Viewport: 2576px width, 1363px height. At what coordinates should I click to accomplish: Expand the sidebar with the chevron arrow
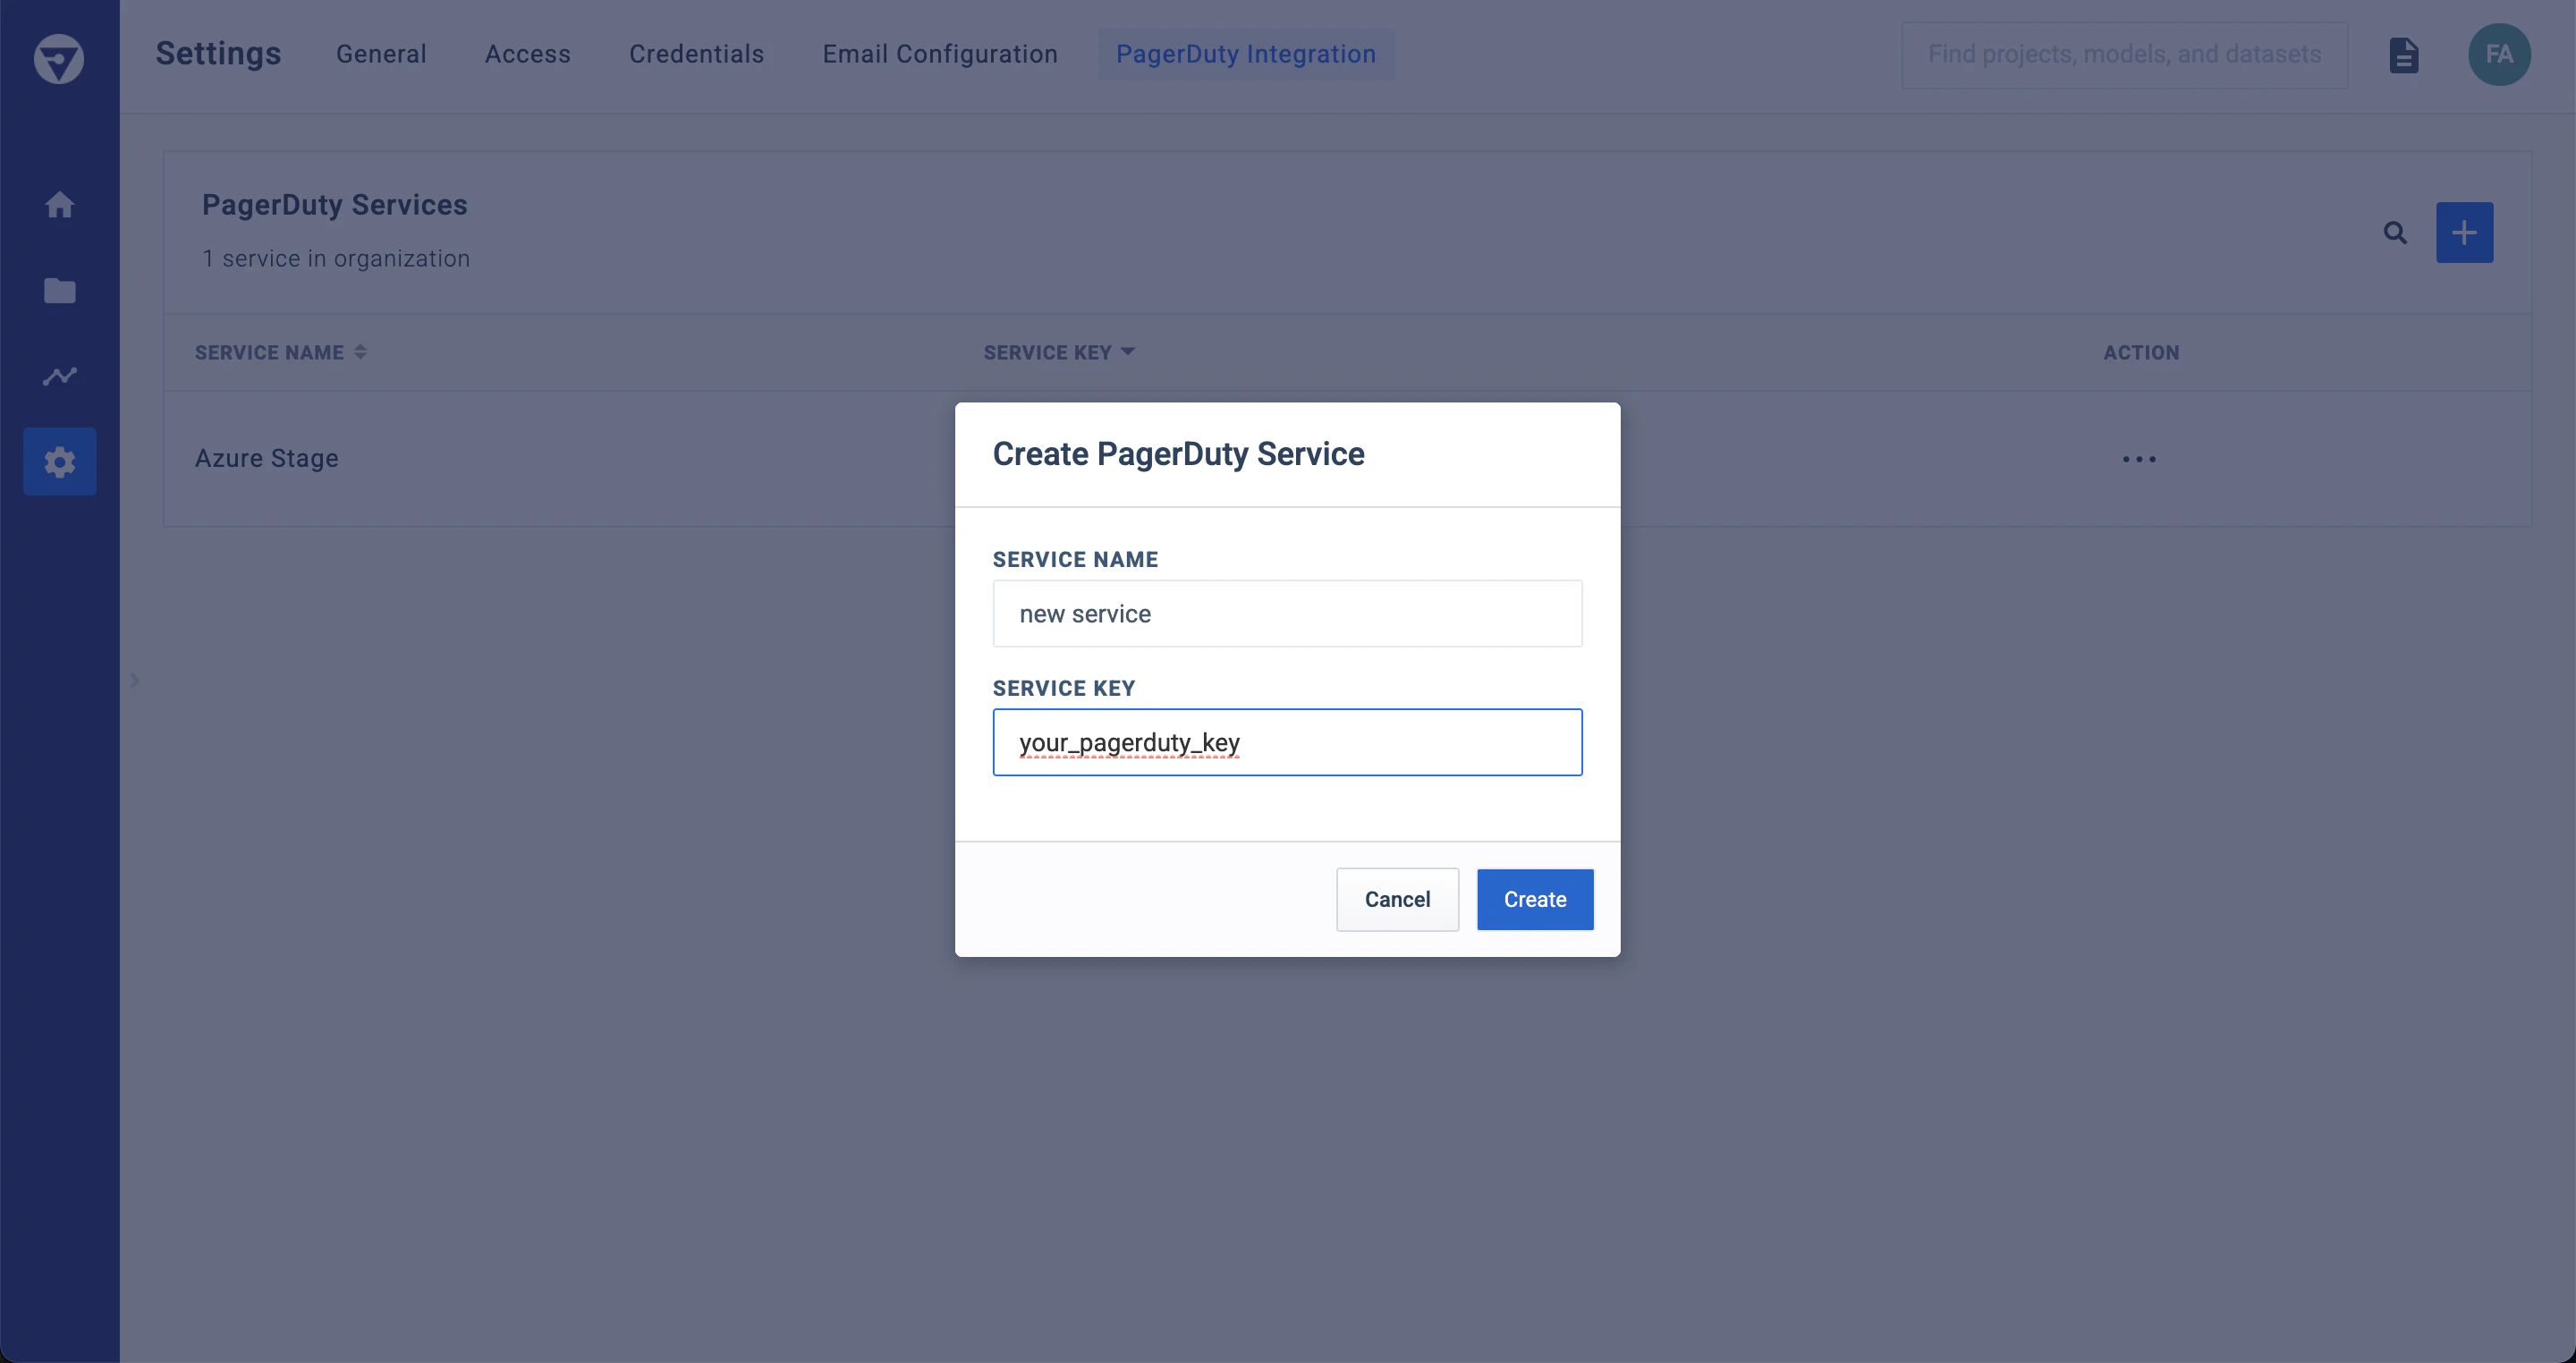tap(134, 680)
